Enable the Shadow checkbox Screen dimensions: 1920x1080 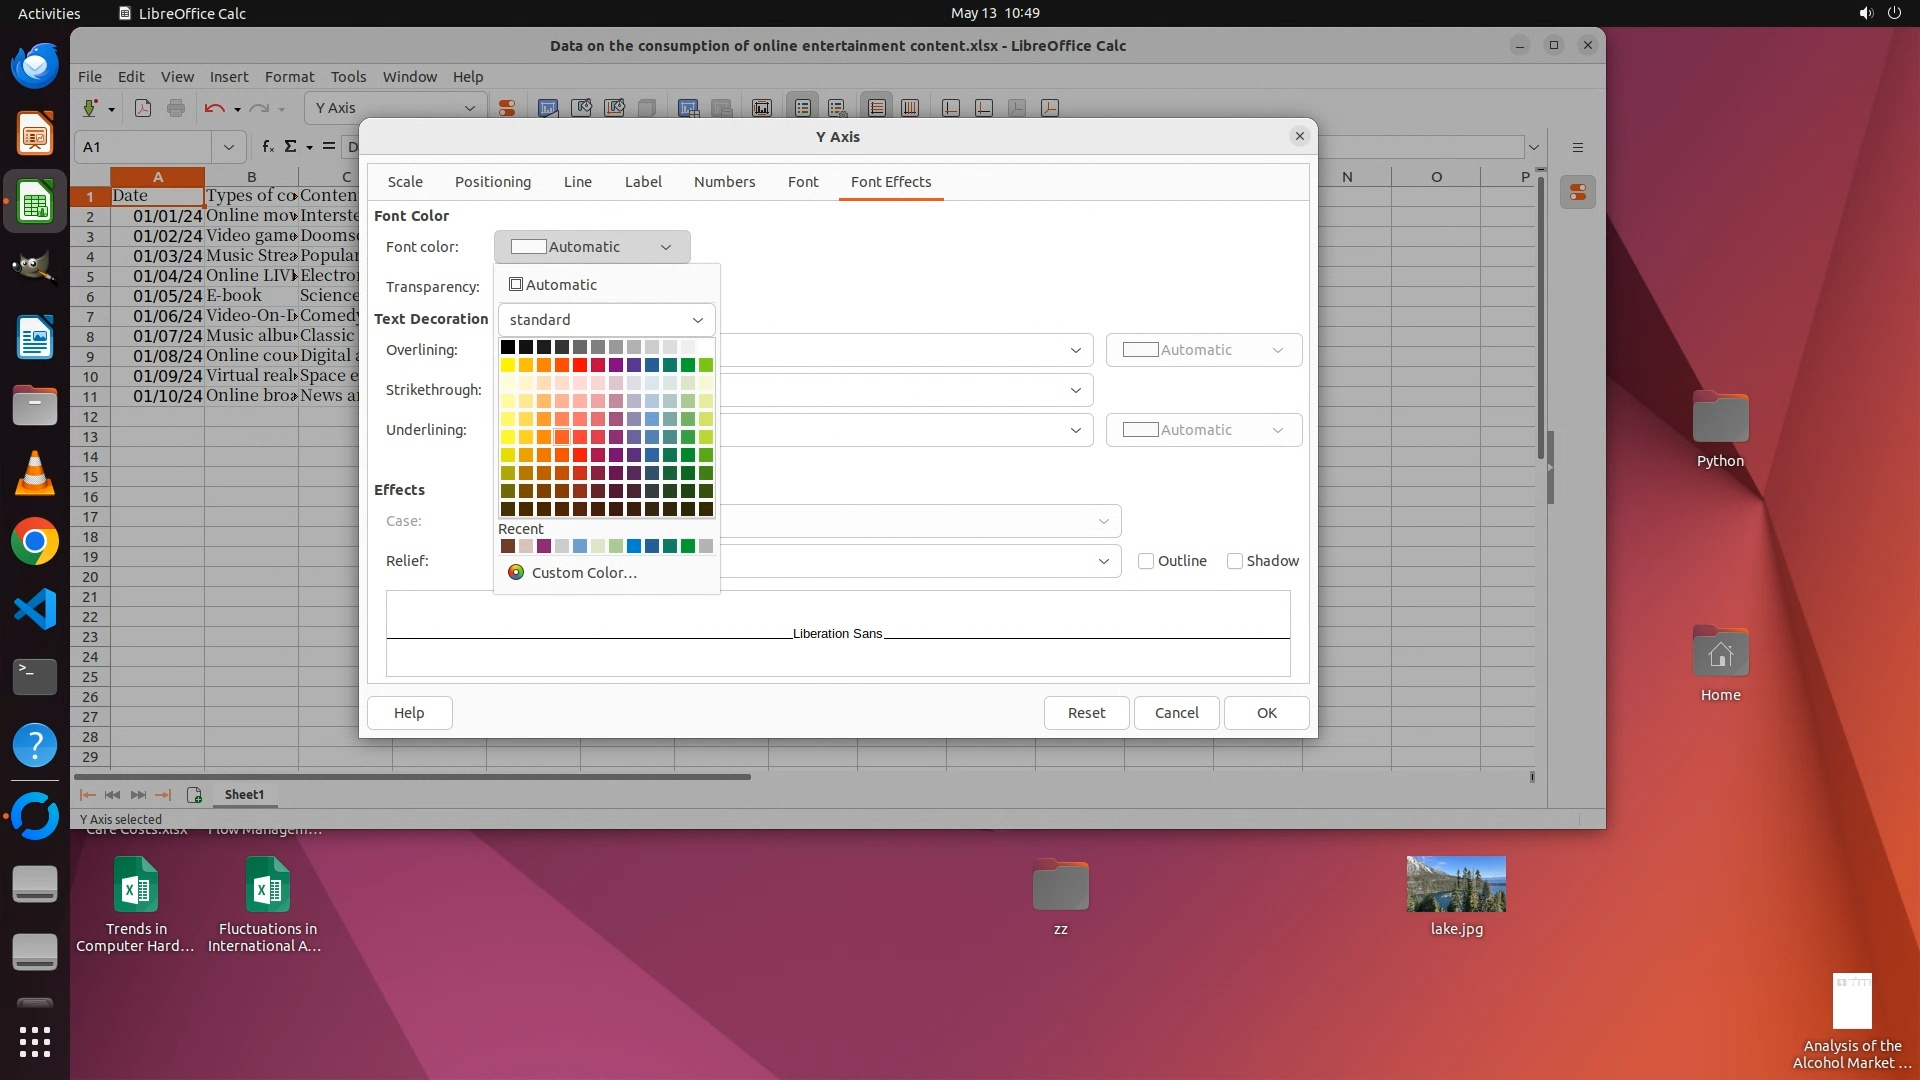(x=1235, y=561)
